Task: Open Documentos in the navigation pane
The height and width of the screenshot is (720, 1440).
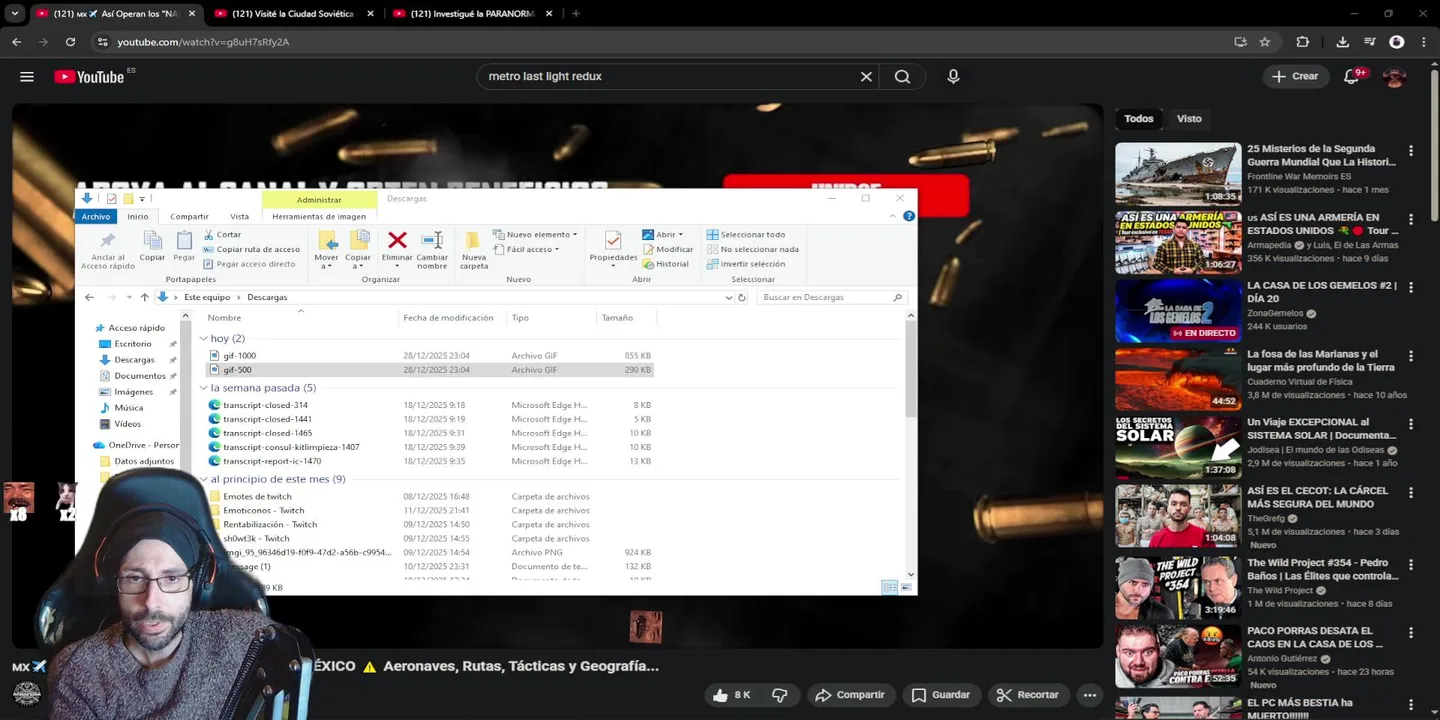Action: pos(139,375)
